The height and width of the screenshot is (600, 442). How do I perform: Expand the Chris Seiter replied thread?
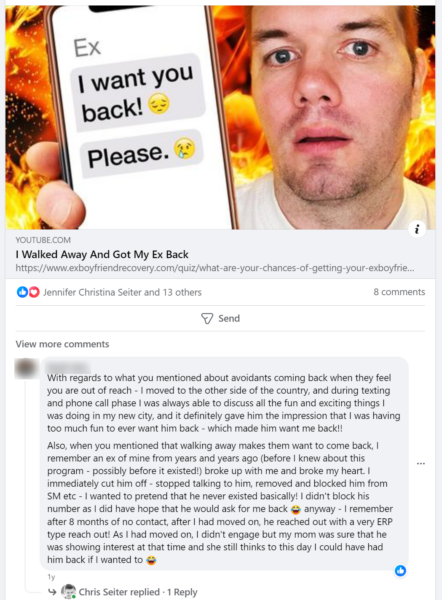tap(138, 592)
